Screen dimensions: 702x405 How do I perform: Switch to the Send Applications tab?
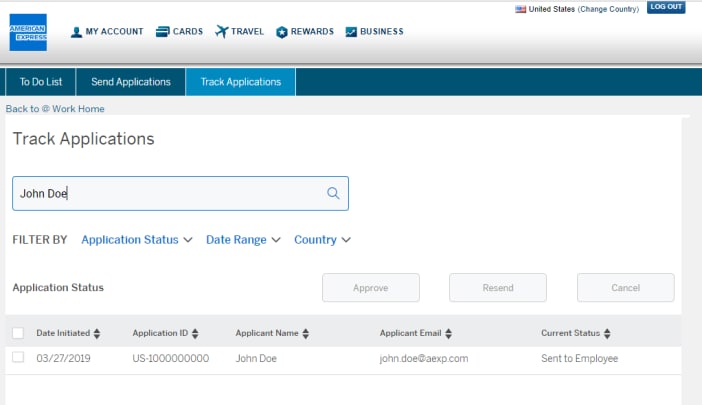coord(131,82)
